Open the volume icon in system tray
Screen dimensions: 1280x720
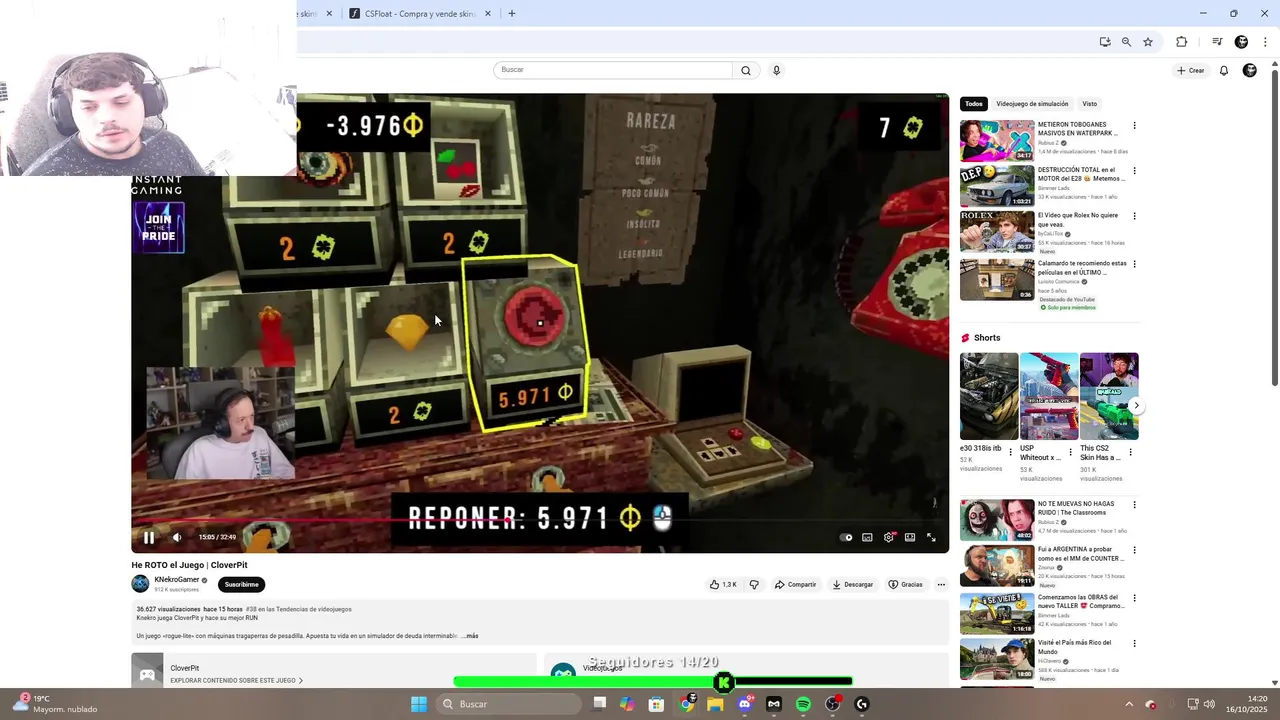coord(1209,704)
